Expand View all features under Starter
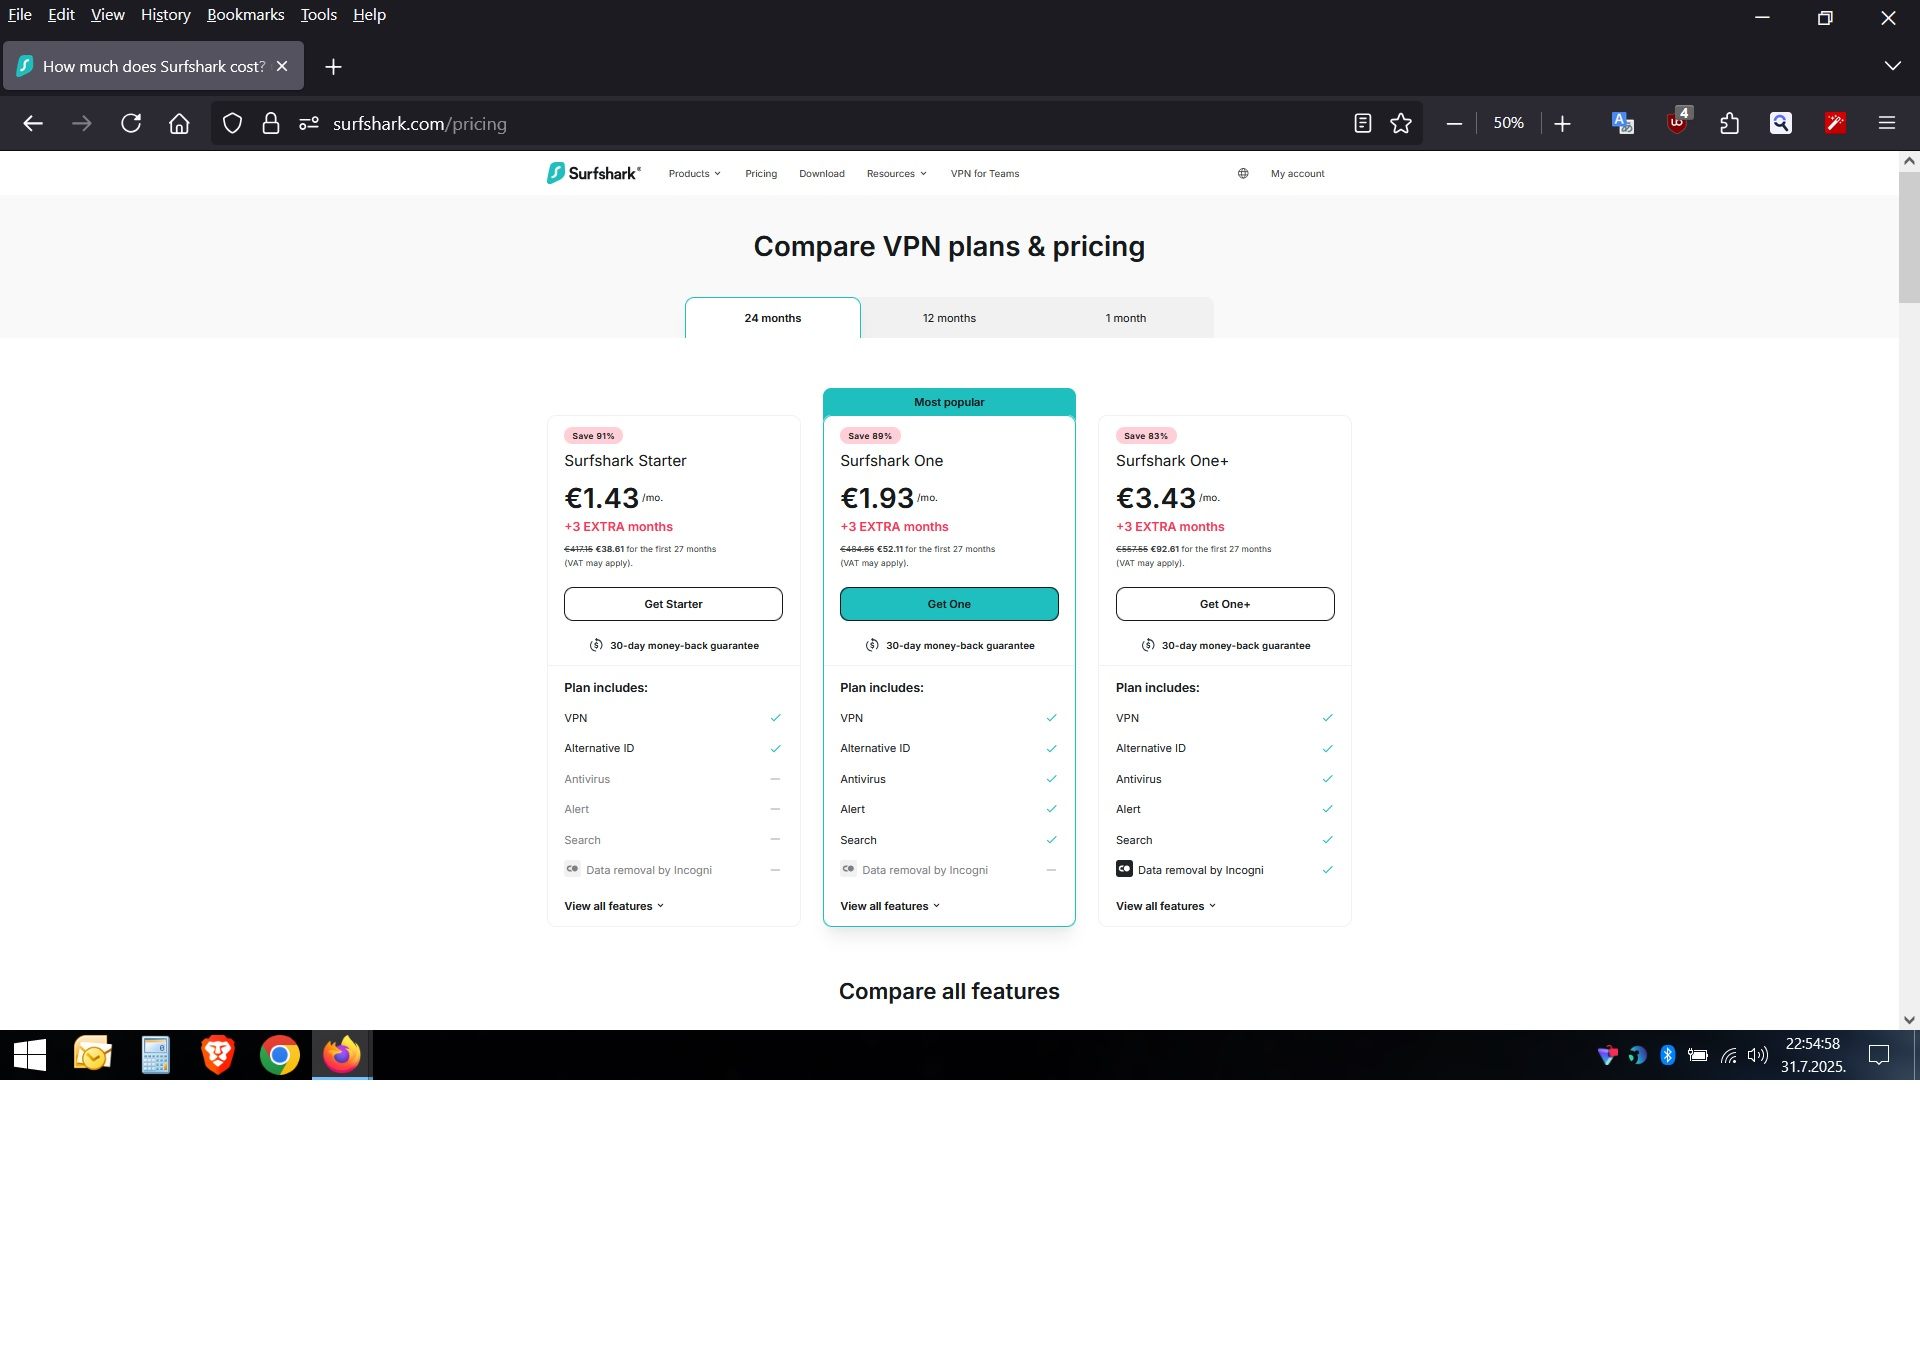 [x=613, y=906]
